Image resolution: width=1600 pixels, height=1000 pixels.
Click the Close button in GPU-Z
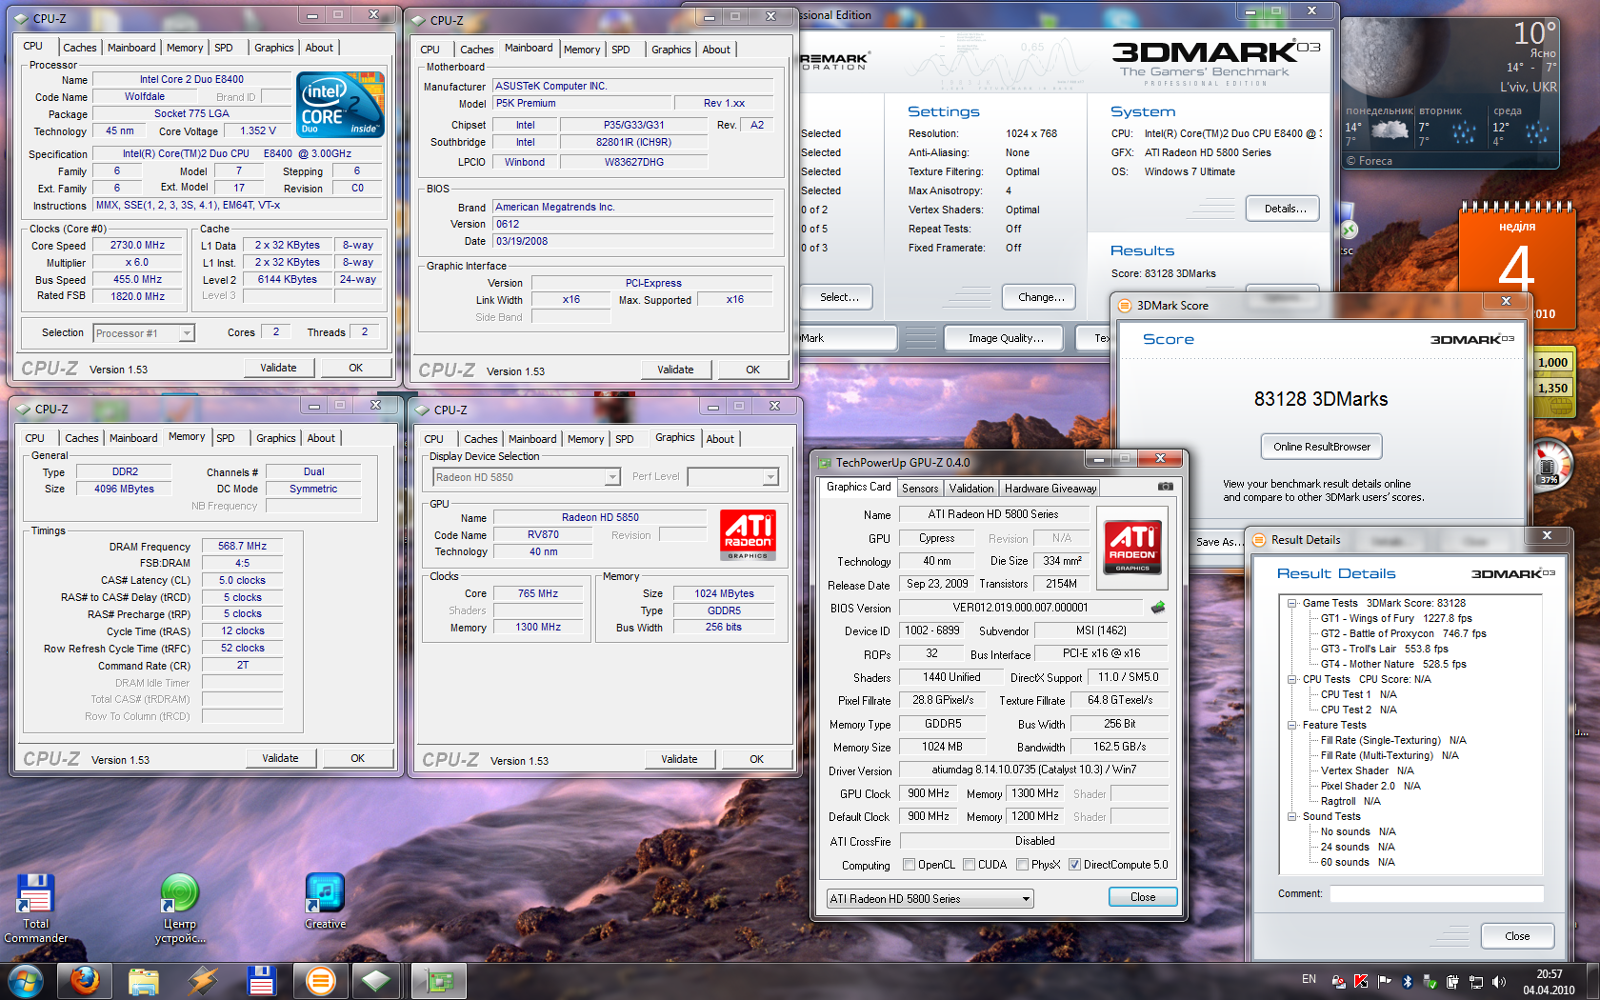pos(1143,897)
